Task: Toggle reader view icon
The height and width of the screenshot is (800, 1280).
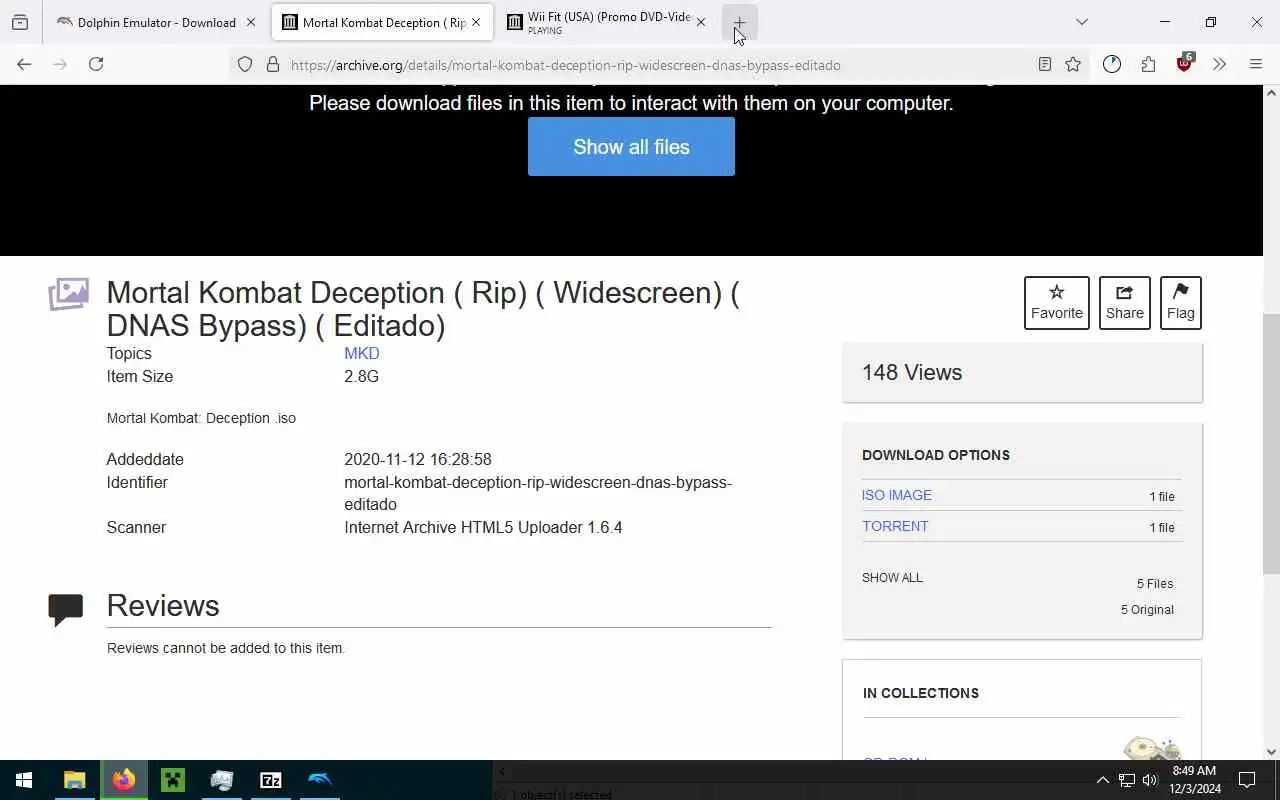Action: pyautogui.click(x=1044, y=64)
